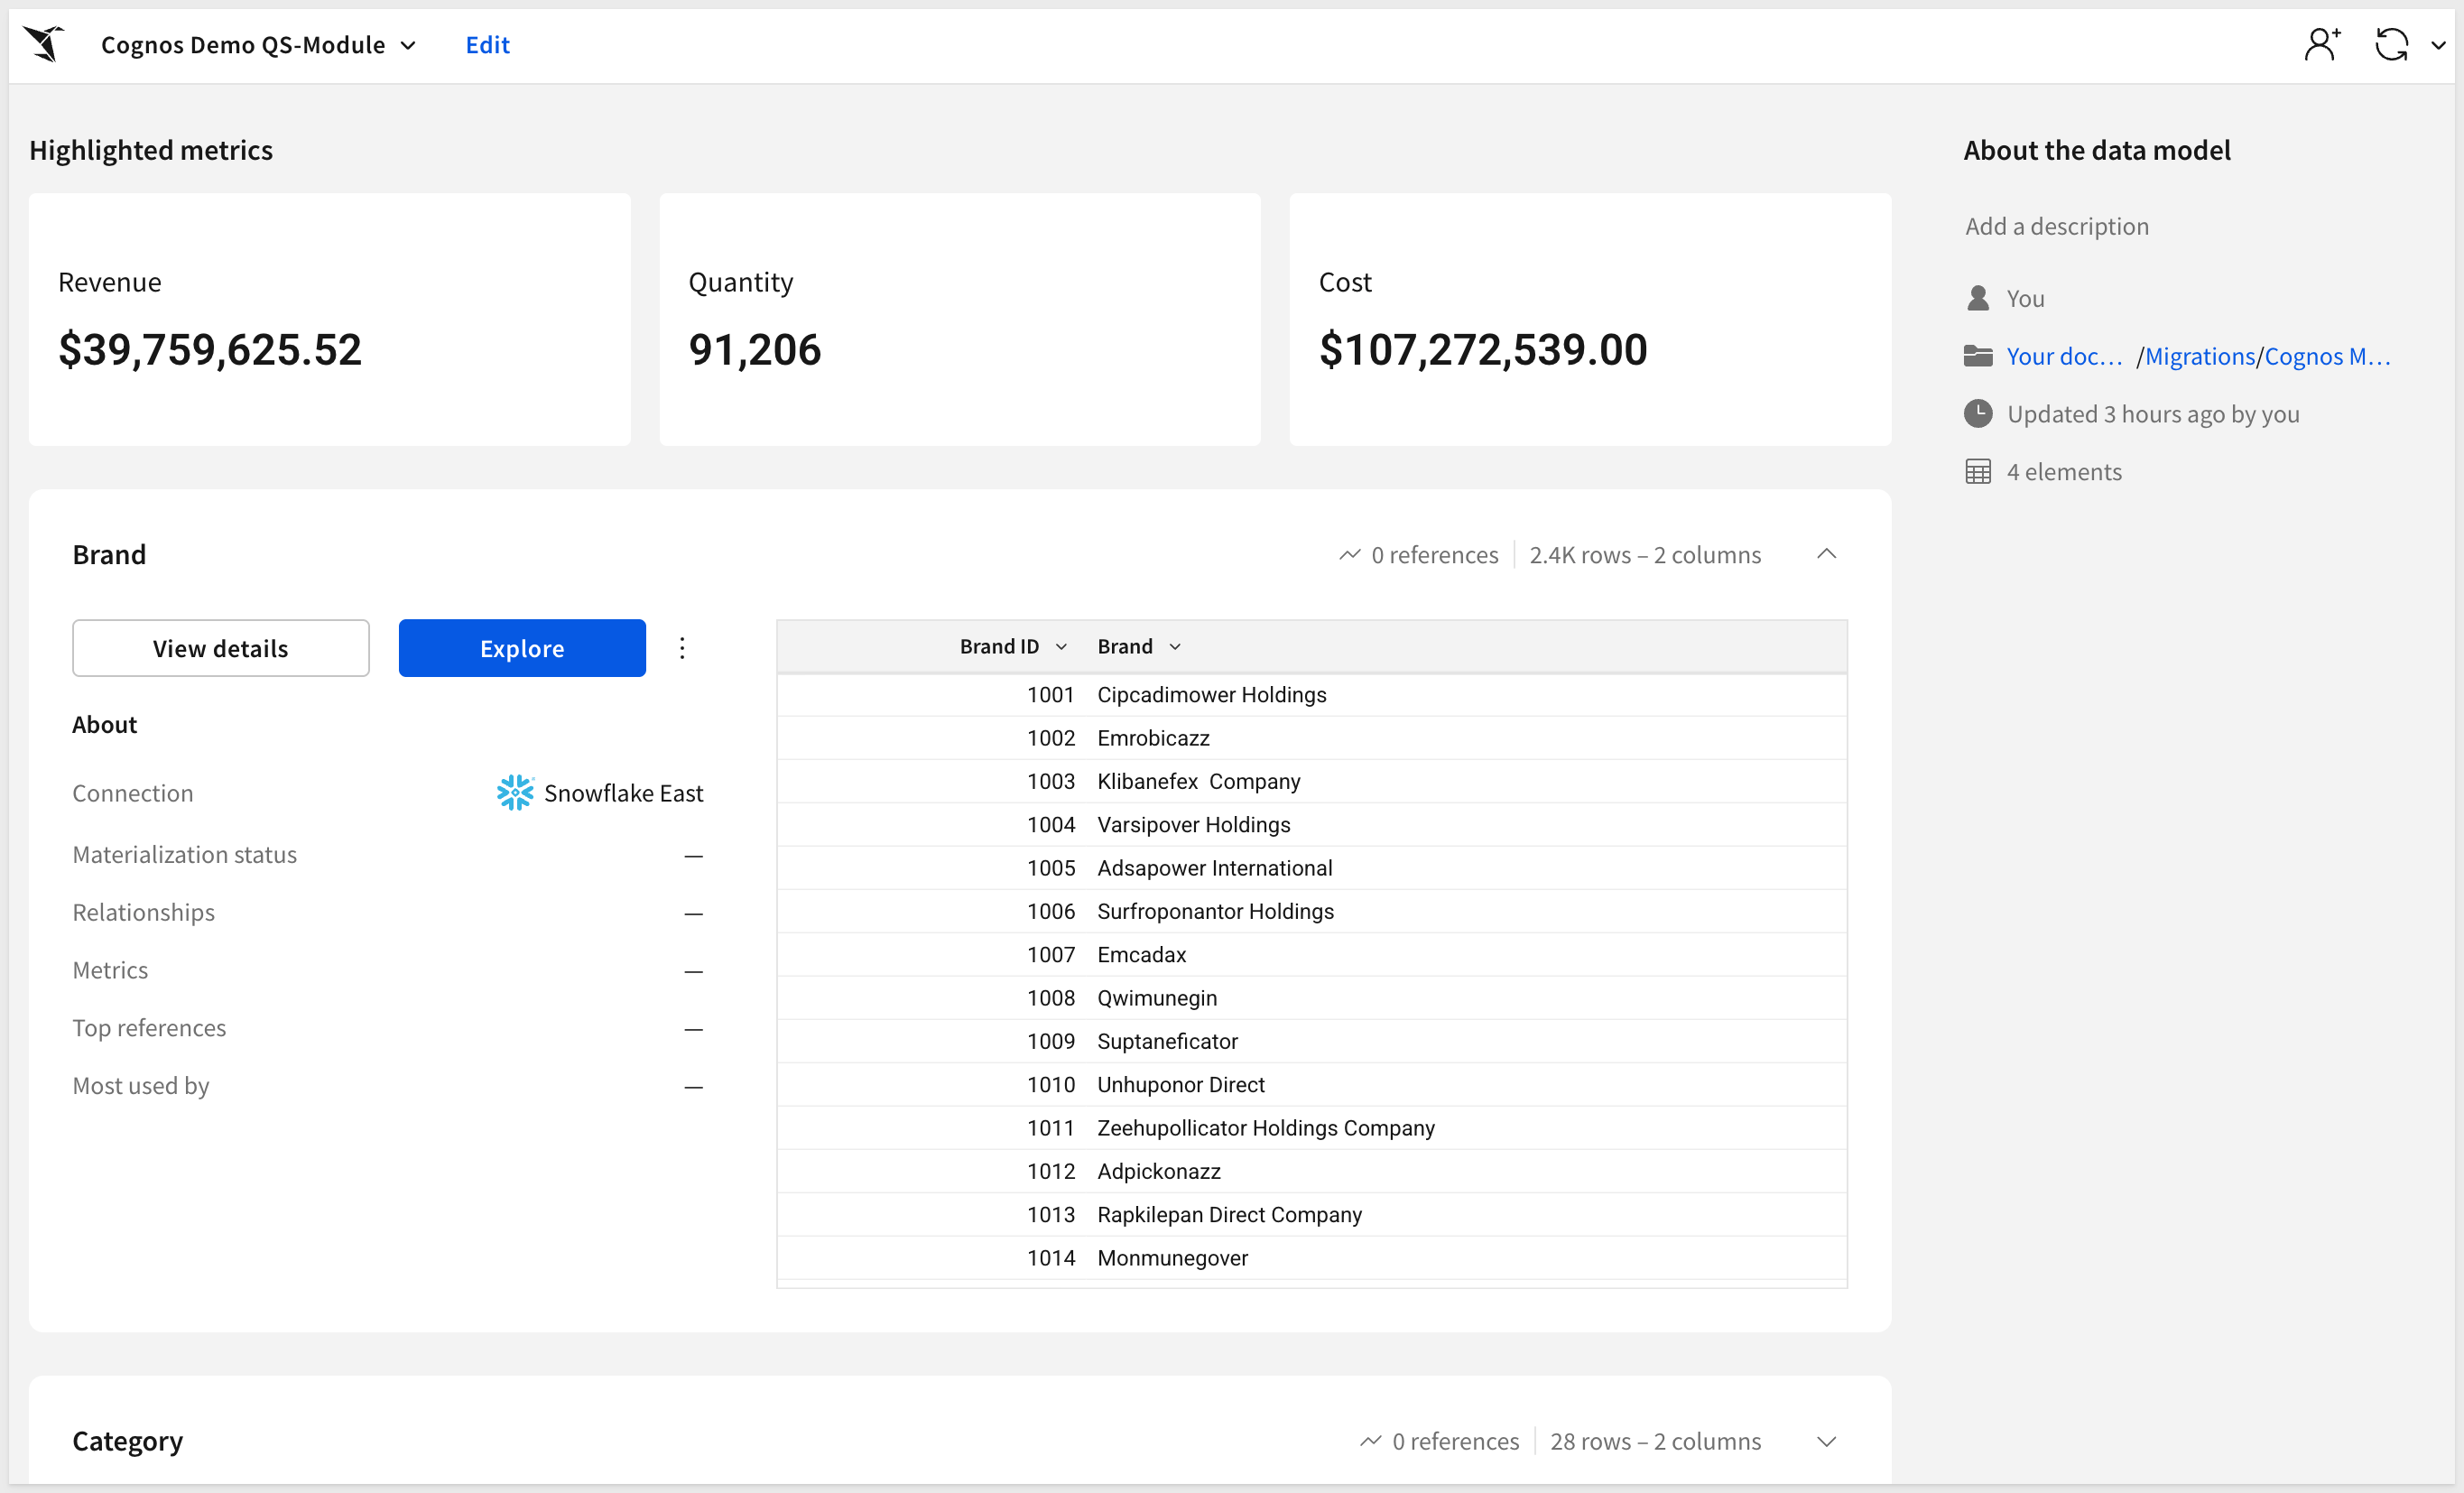Screen dimensions: 2464x1493
Task: Click Edit in the top bar
Action: point(487,45)
